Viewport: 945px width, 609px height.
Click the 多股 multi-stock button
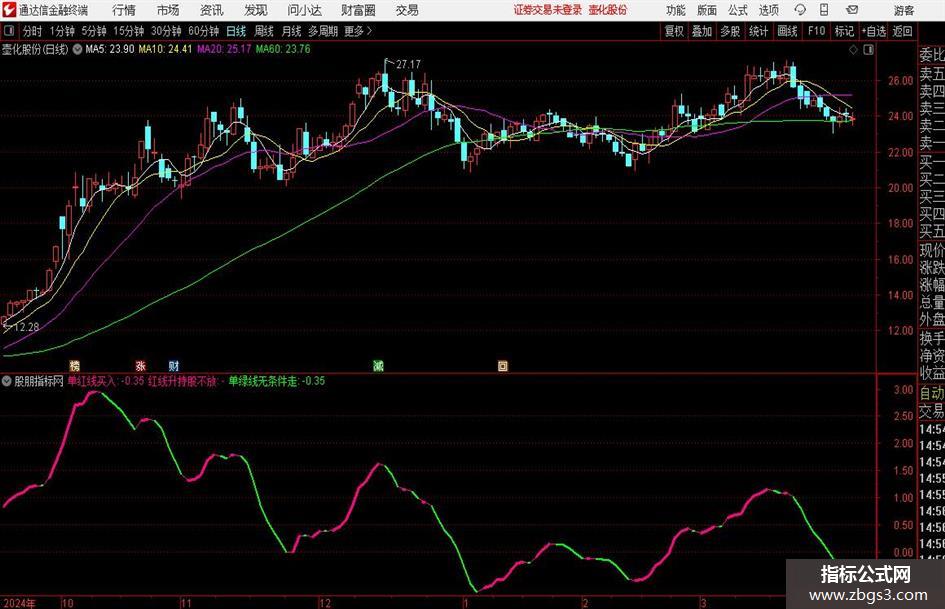(730, 31)
